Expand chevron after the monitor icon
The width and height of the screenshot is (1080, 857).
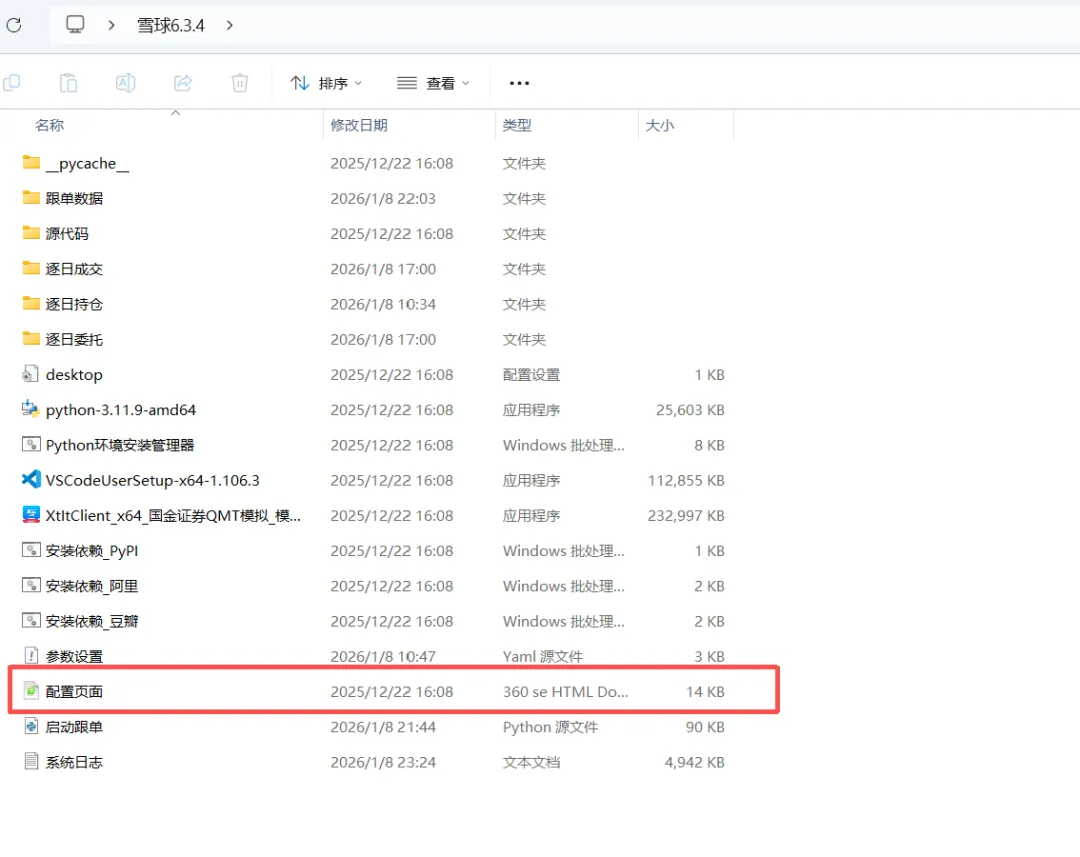tap(112, 25)
